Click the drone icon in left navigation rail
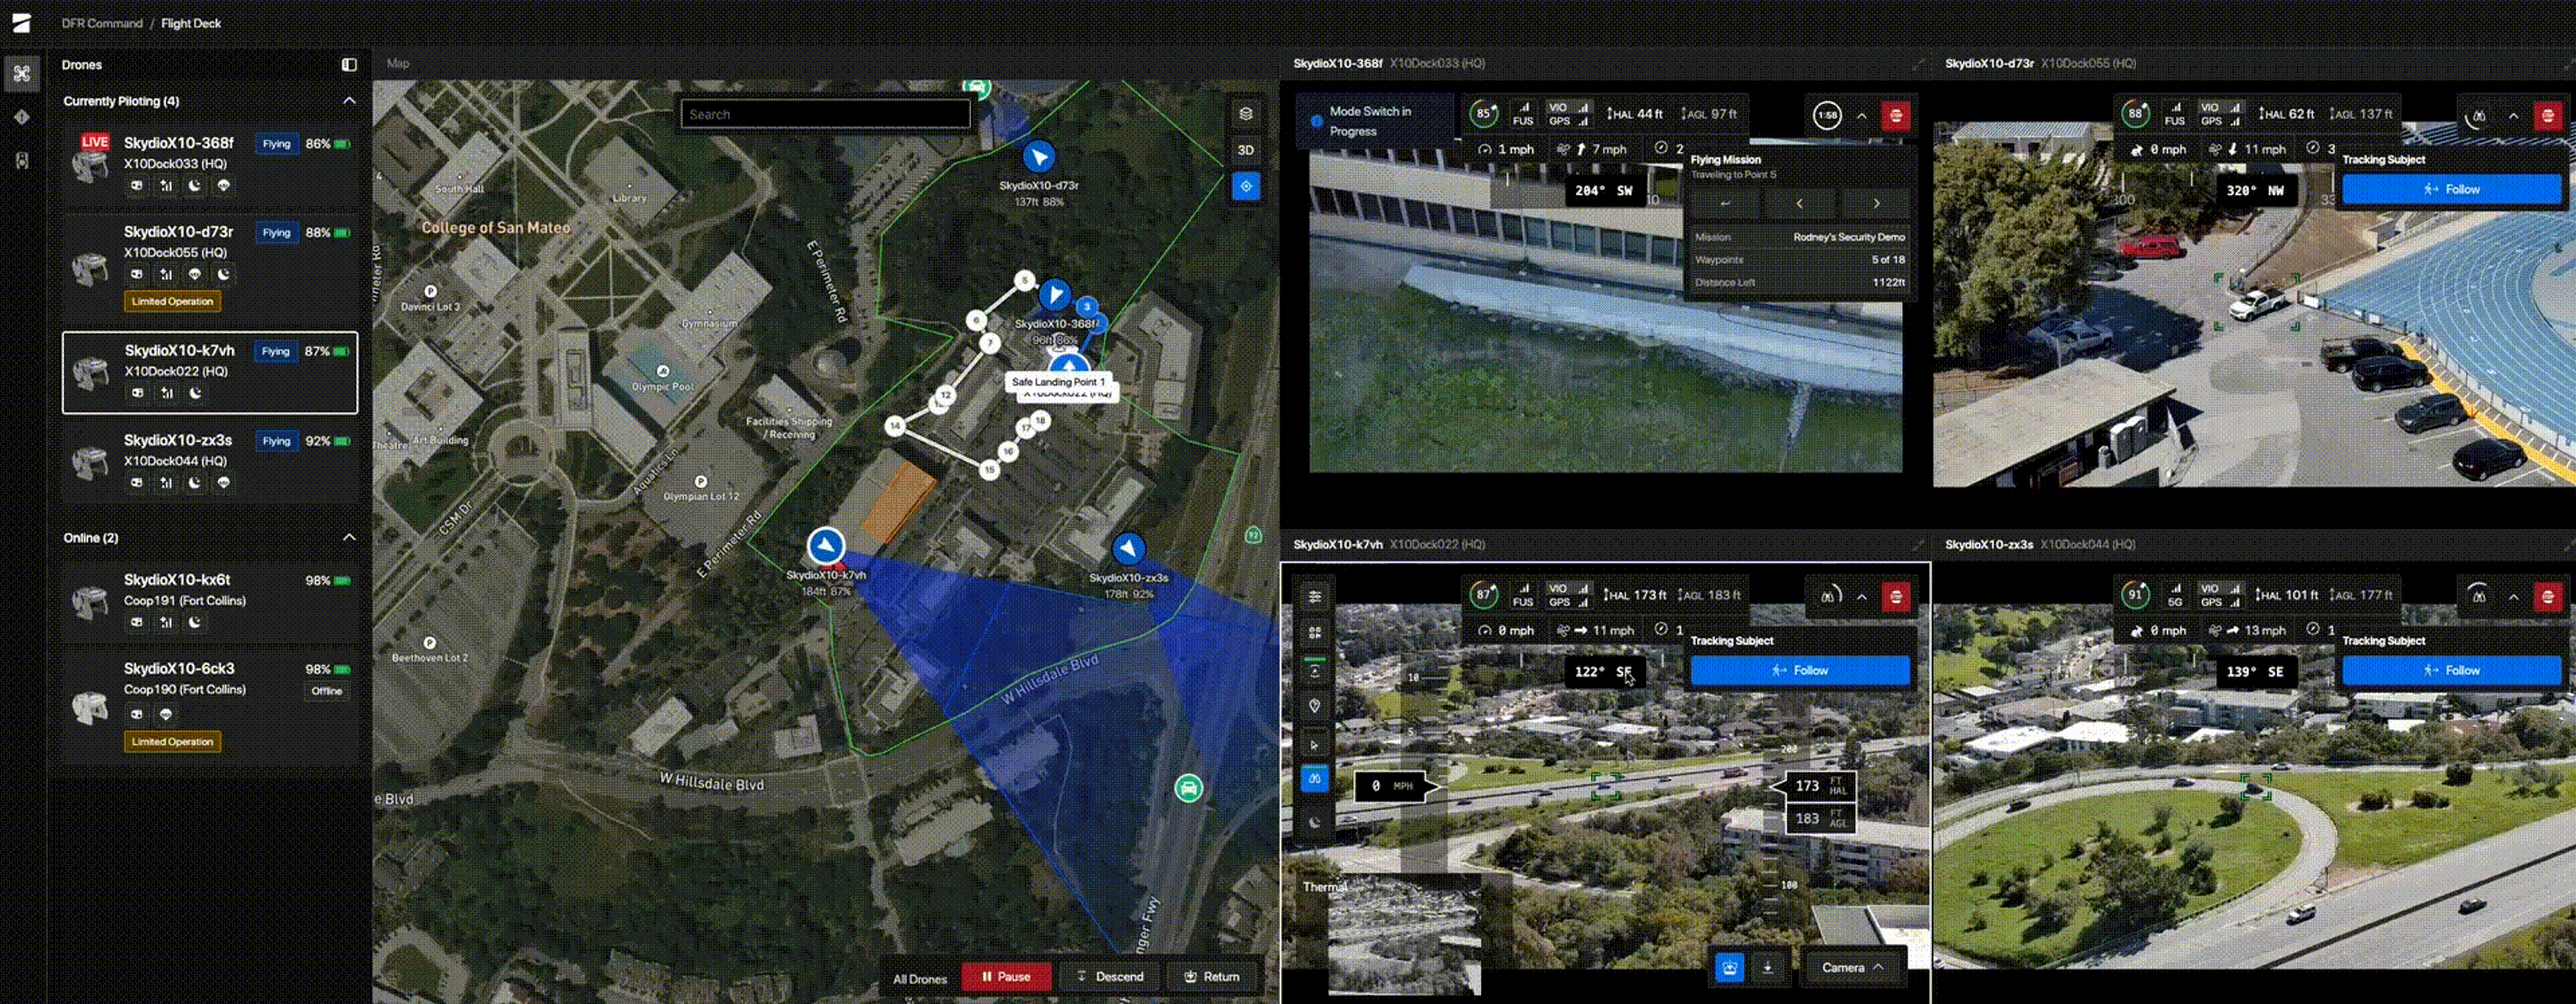Viewport: 2576px width, 1004px height. [22, 73]
